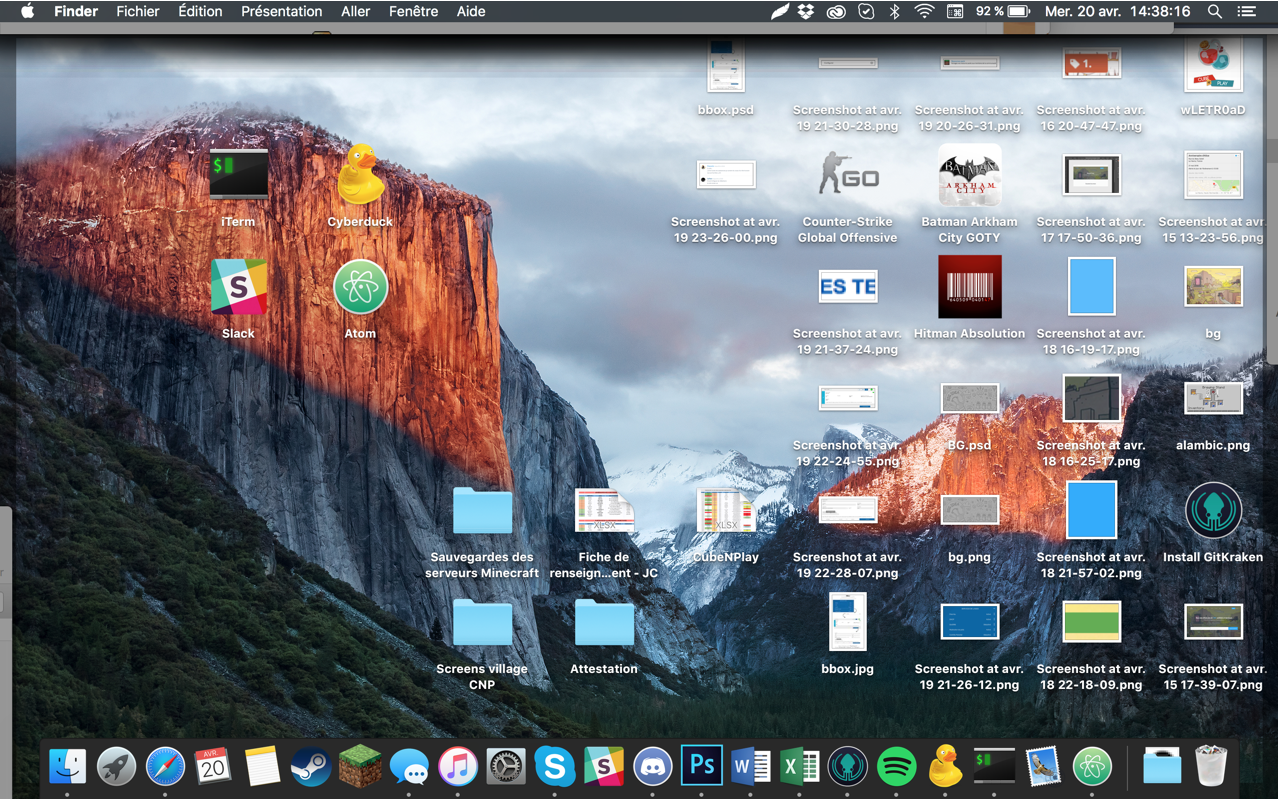Click the Atom desktop shortcut
Screen dimensions: 1279x799
[x=360, y=288]
